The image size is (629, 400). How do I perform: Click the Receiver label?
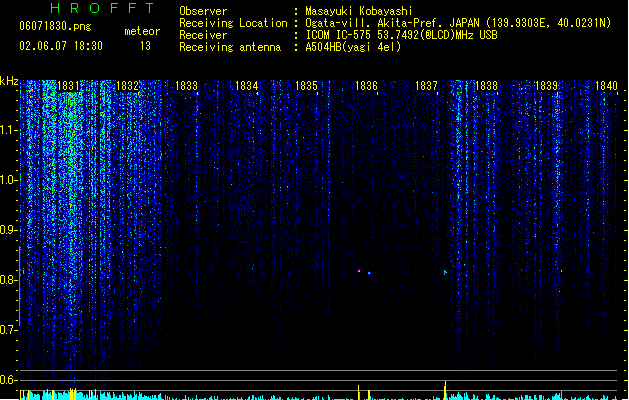pyautogui.click(x=203, y=35)
